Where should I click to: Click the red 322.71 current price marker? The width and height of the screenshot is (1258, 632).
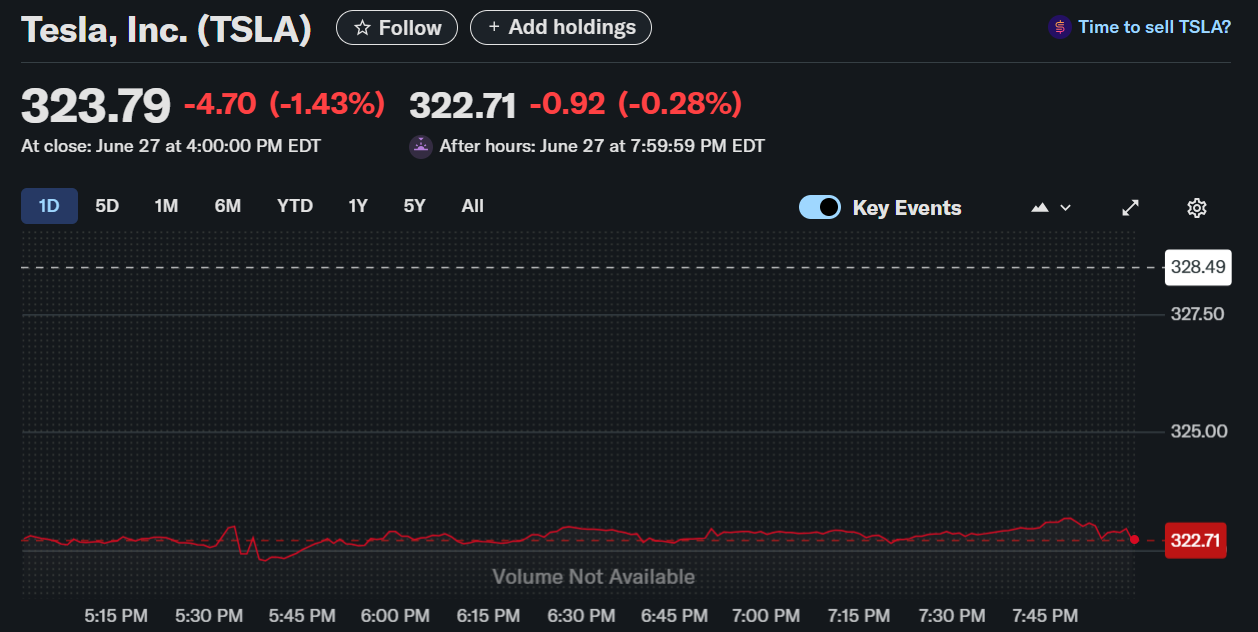1196,540
